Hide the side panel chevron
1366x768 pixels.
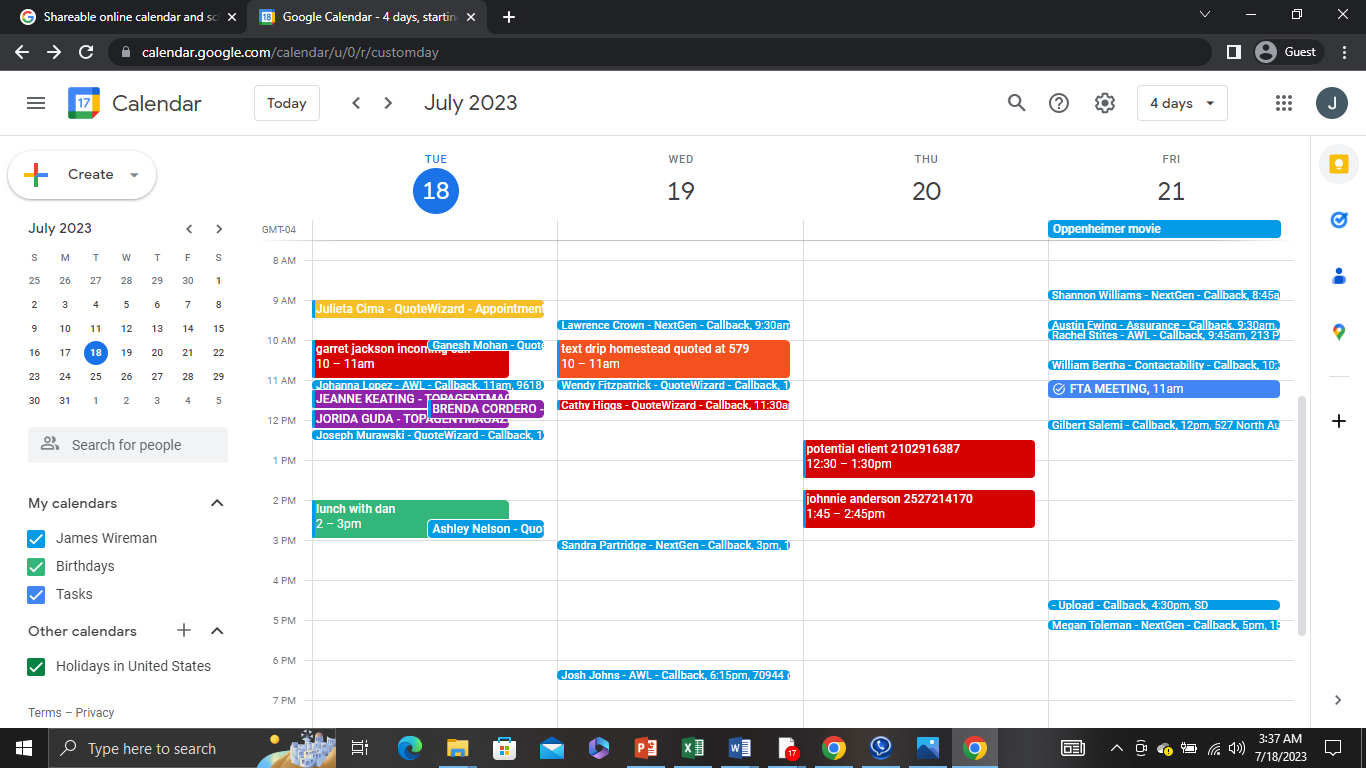click(x=1339, y=700)
